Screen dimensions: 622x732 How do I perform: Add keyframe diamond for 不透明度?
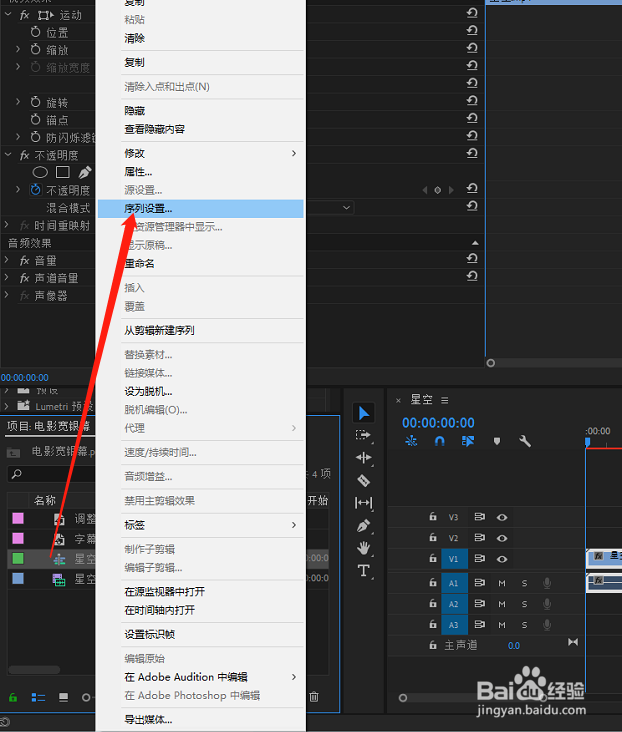[438, 190]
